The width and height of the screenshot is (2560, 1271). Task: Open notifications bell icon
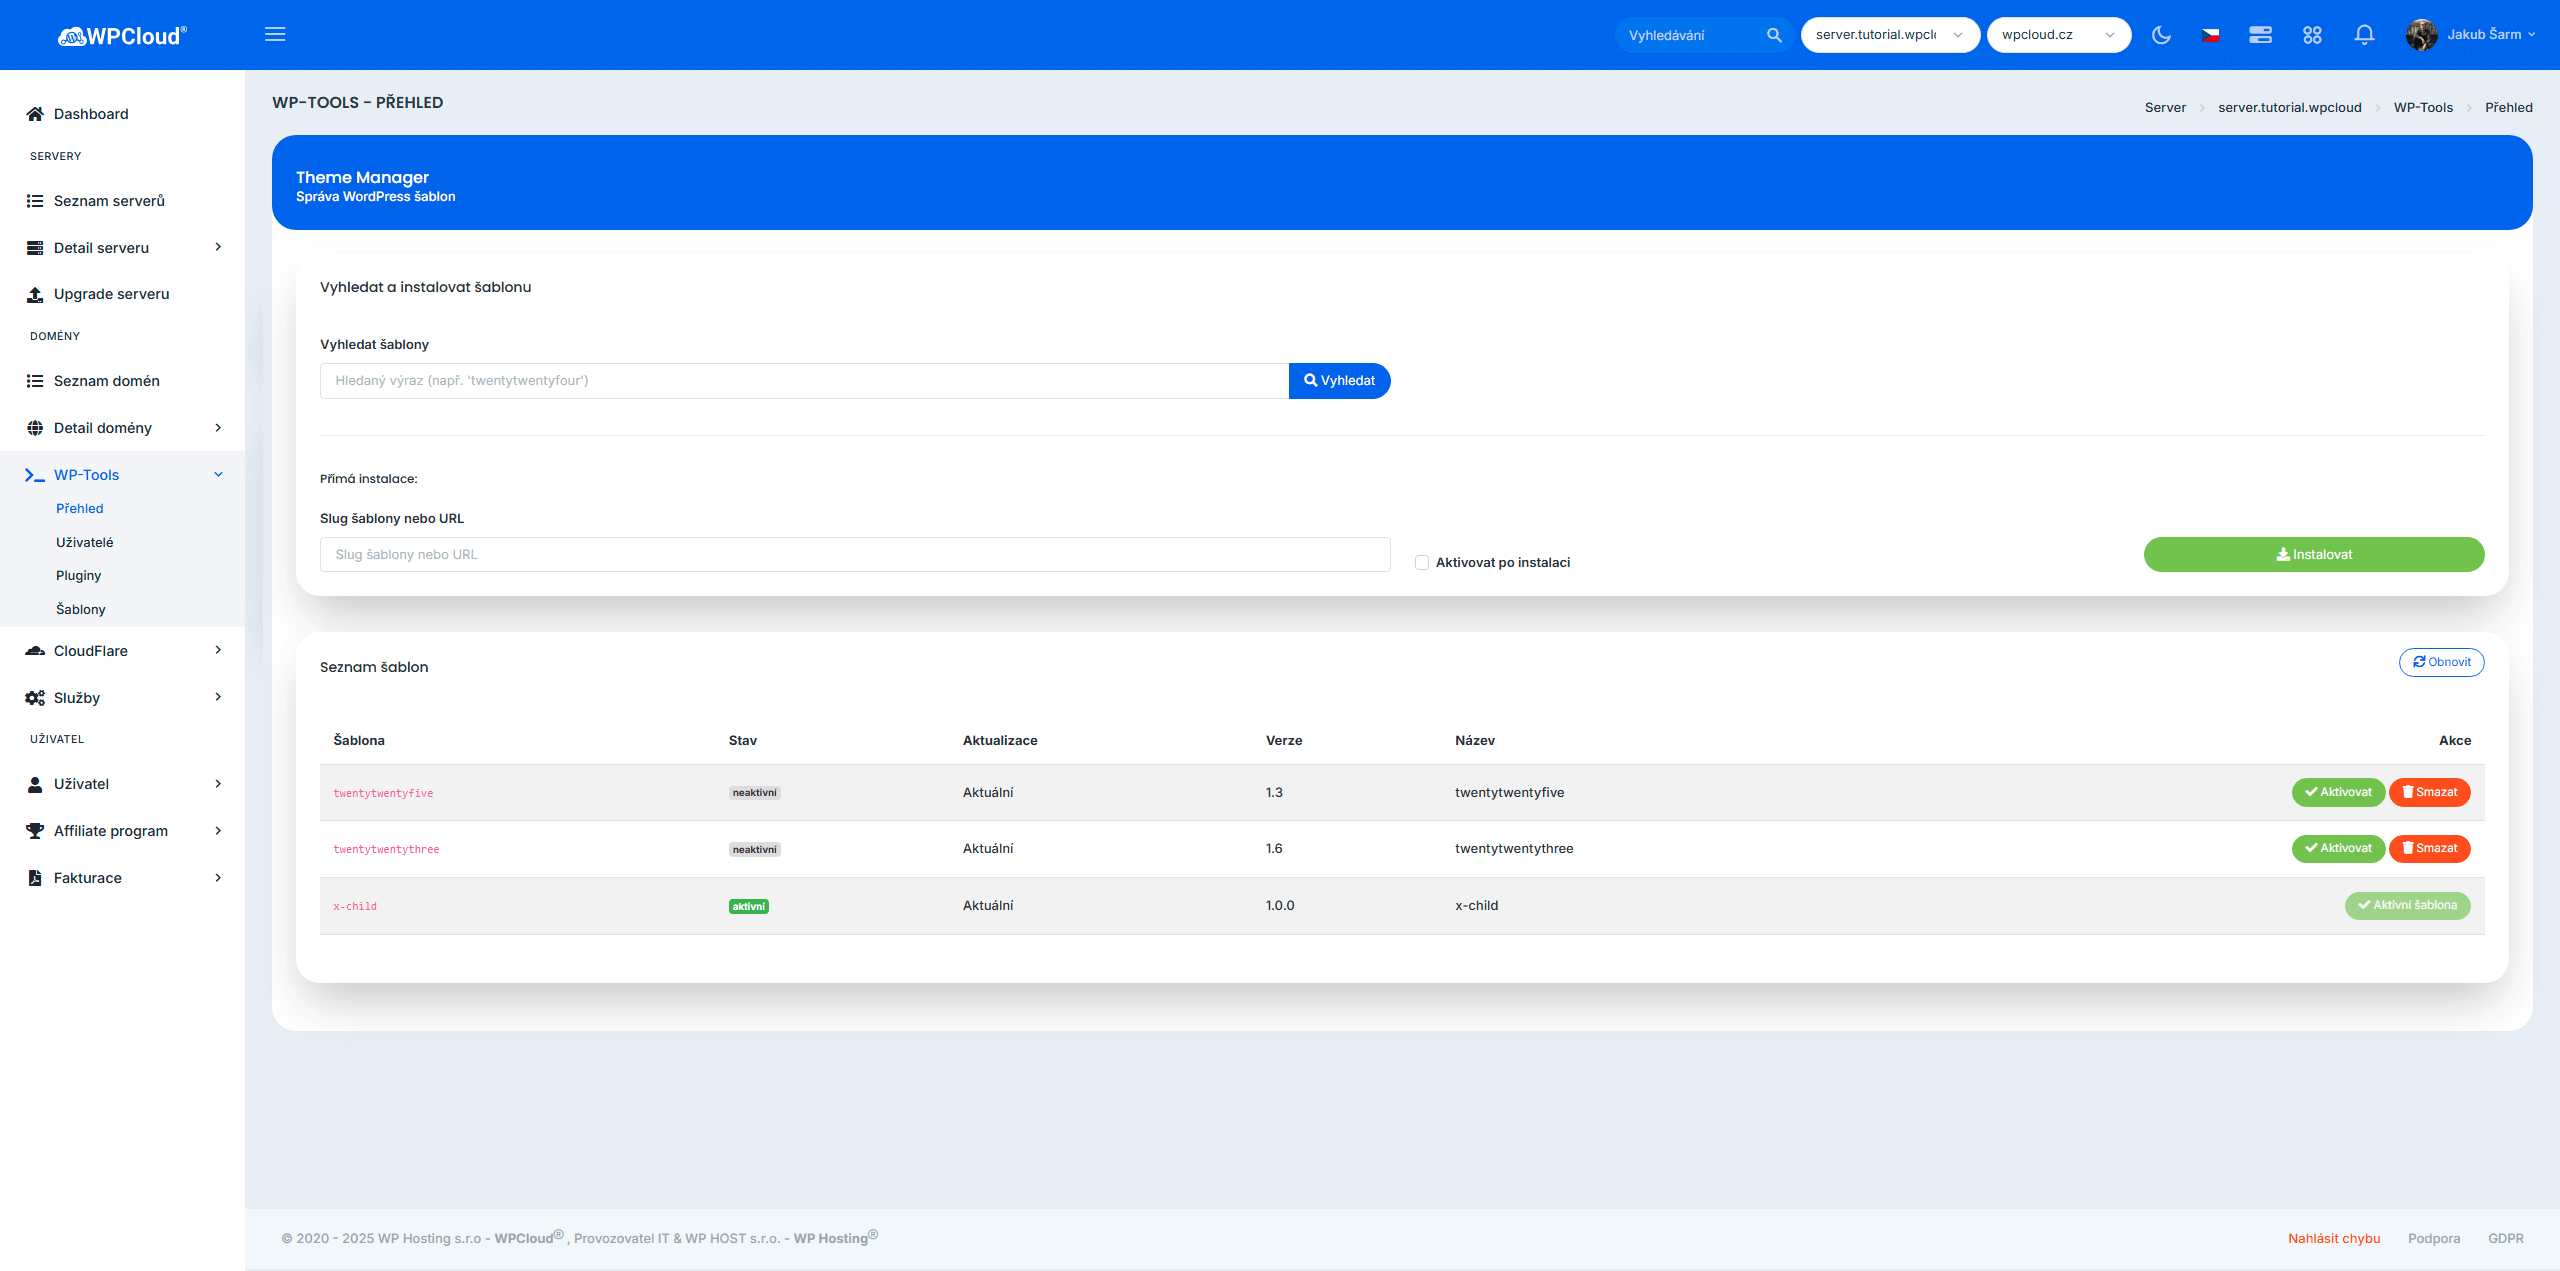click(2364, 35)
